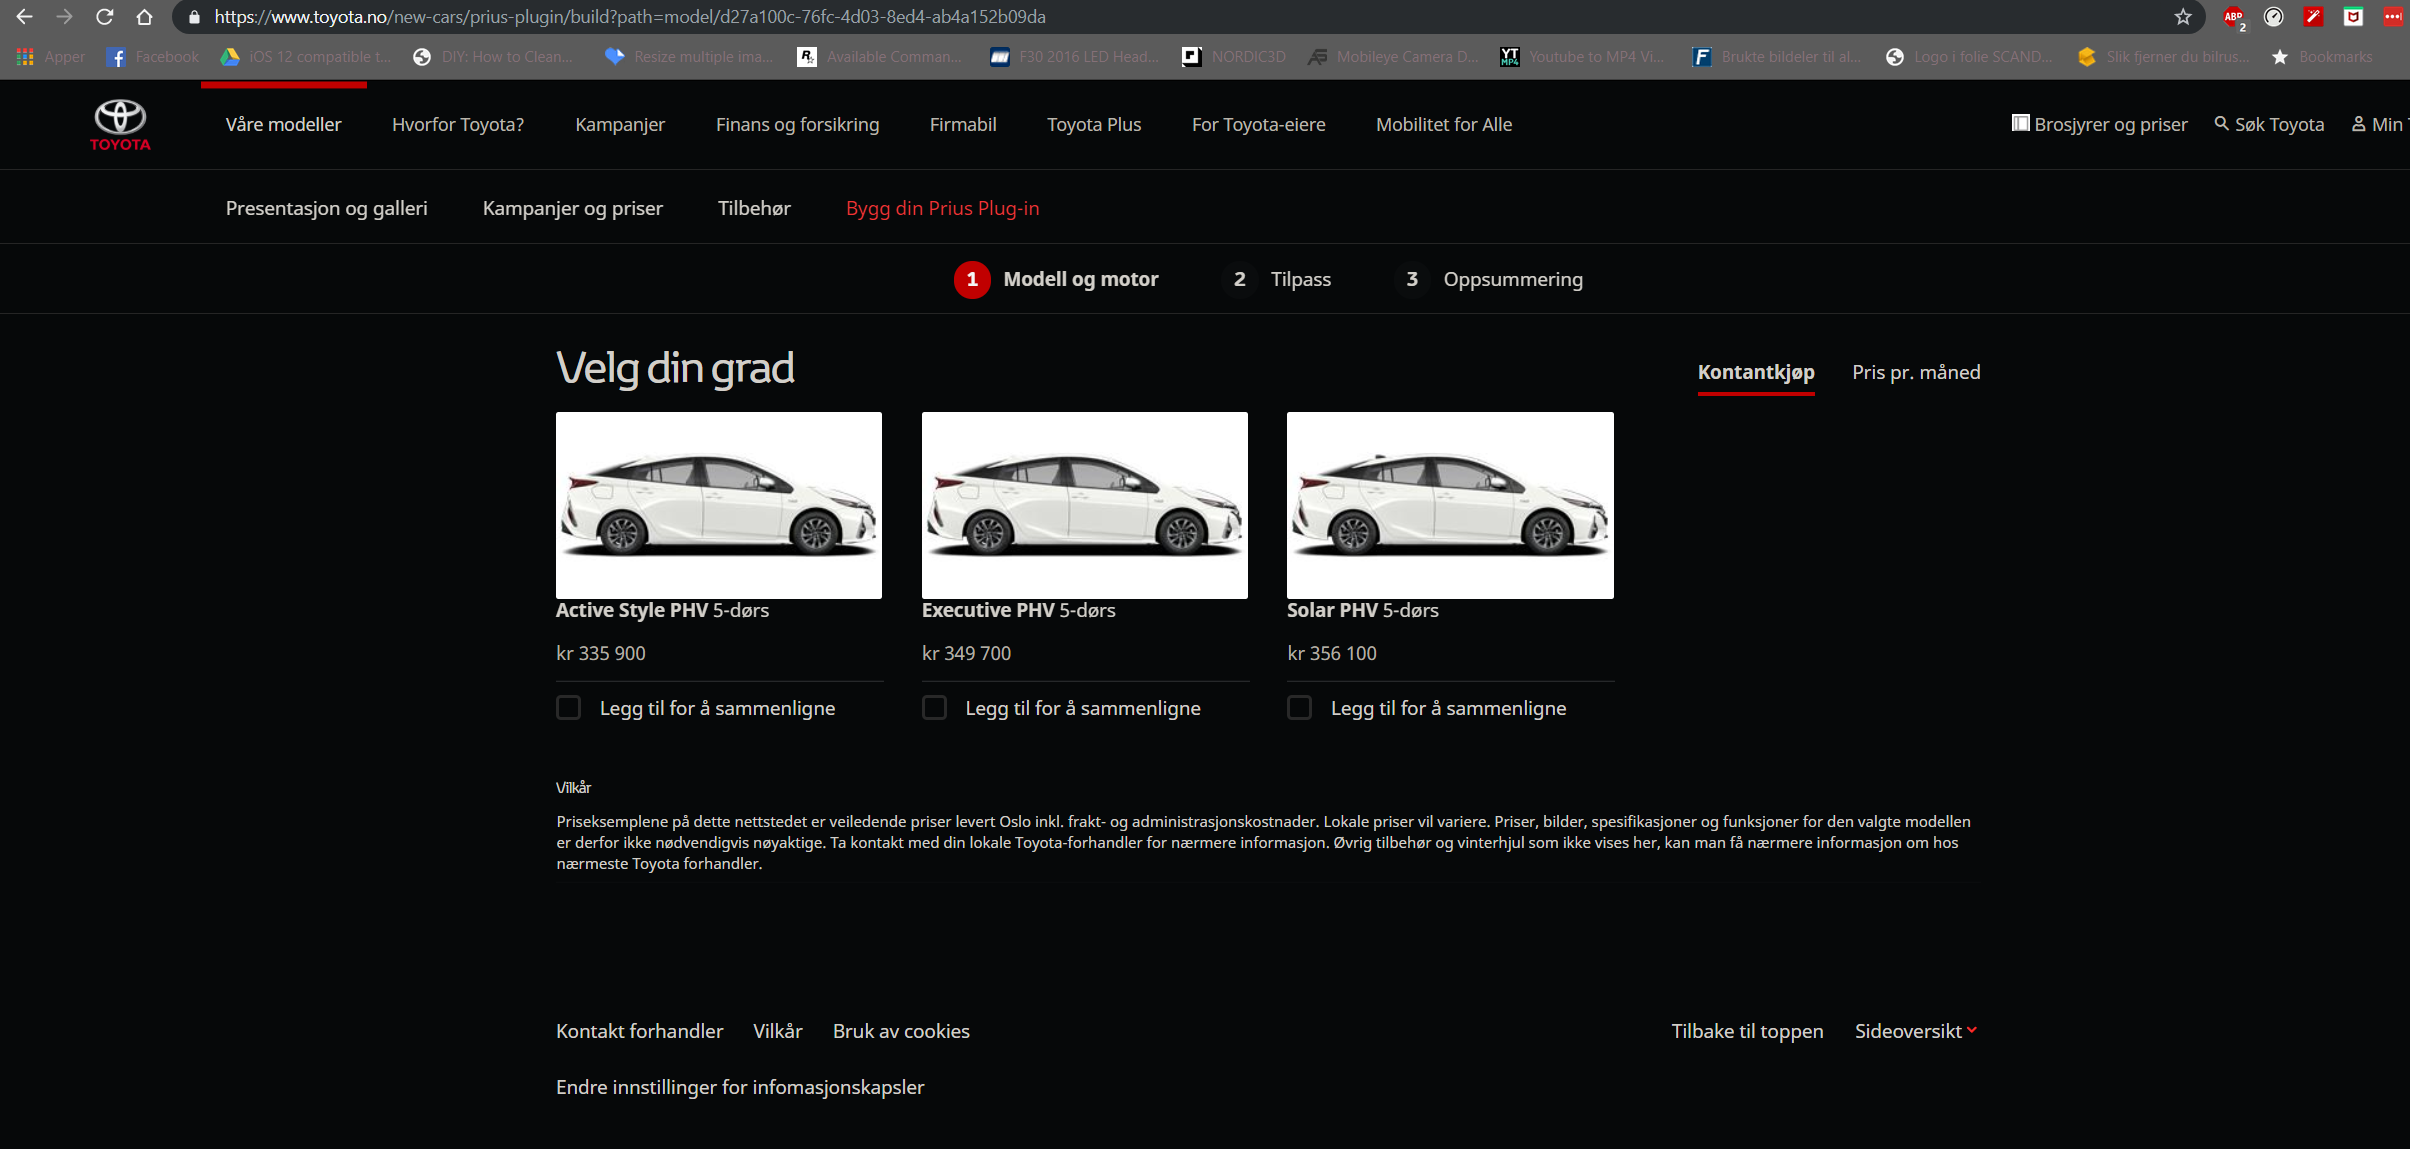Open the NORDIC3D bookmark
This screenshot has height=1149, width=2410.
(x=1234, y=57)
